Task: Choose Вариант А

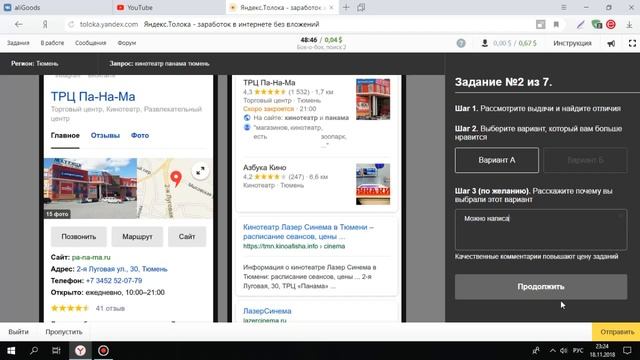Action: tap(497, 160)
